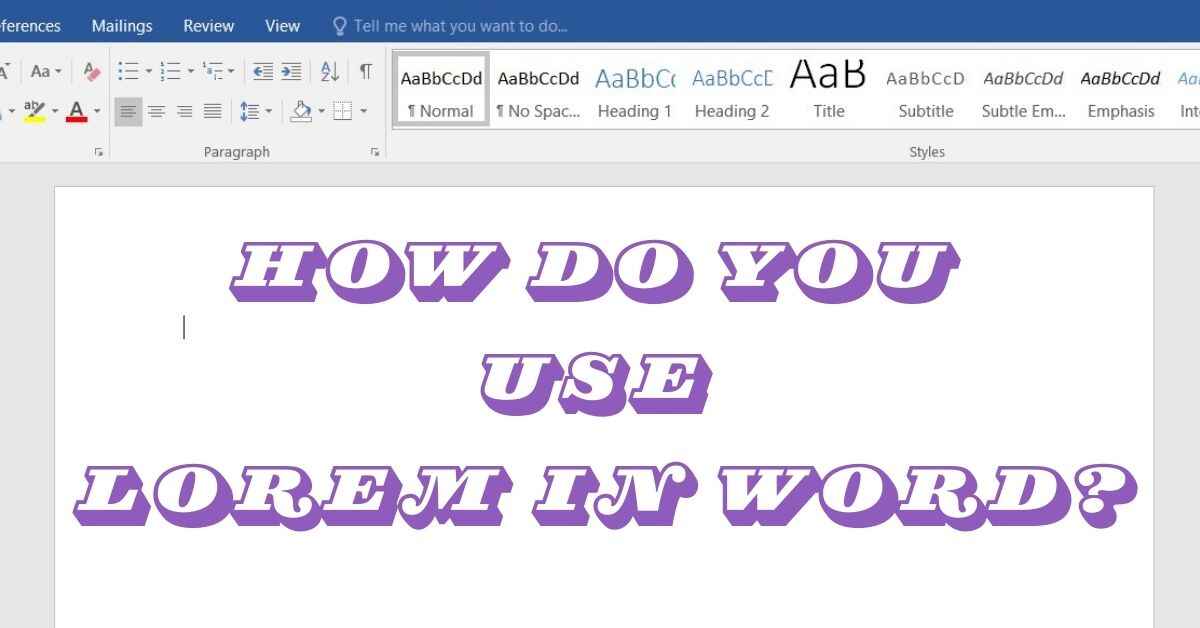This screenshot has height=628, width=1200.
Task: Sort text with the A-Z sort icon
Action: pyautogui.click(x=330, y=72)
